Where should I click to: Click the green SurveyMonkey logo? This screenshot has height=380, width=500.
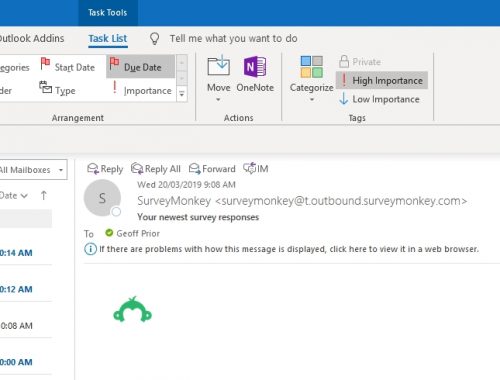(133, 309)
